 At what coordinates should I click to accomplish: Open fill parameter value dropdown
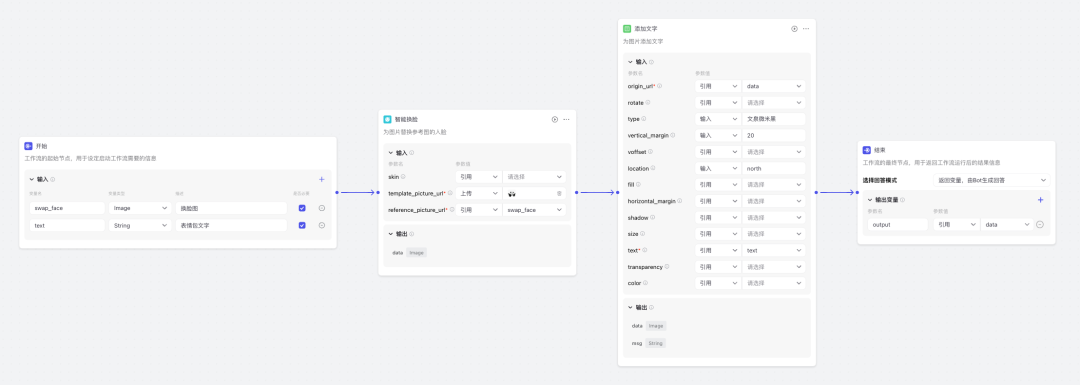point(773,185)
